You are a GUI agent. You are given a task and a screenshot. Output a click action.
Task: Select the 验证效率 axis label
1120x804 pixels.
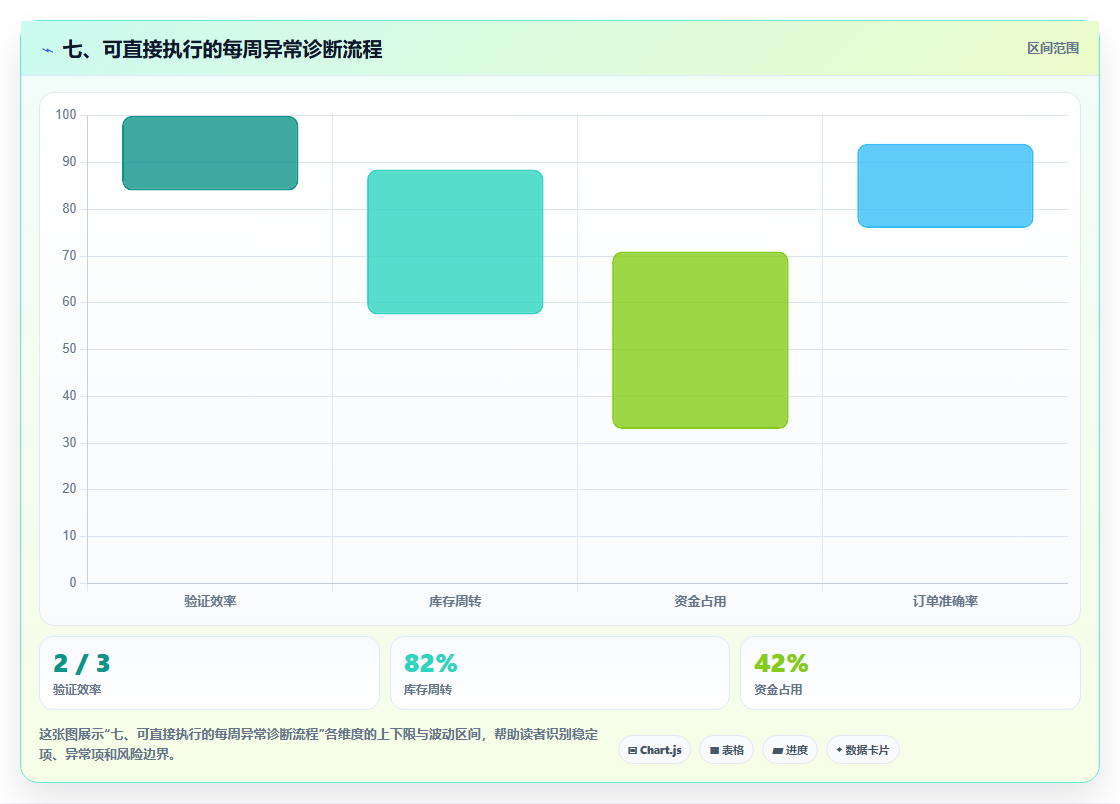[210, 601]
